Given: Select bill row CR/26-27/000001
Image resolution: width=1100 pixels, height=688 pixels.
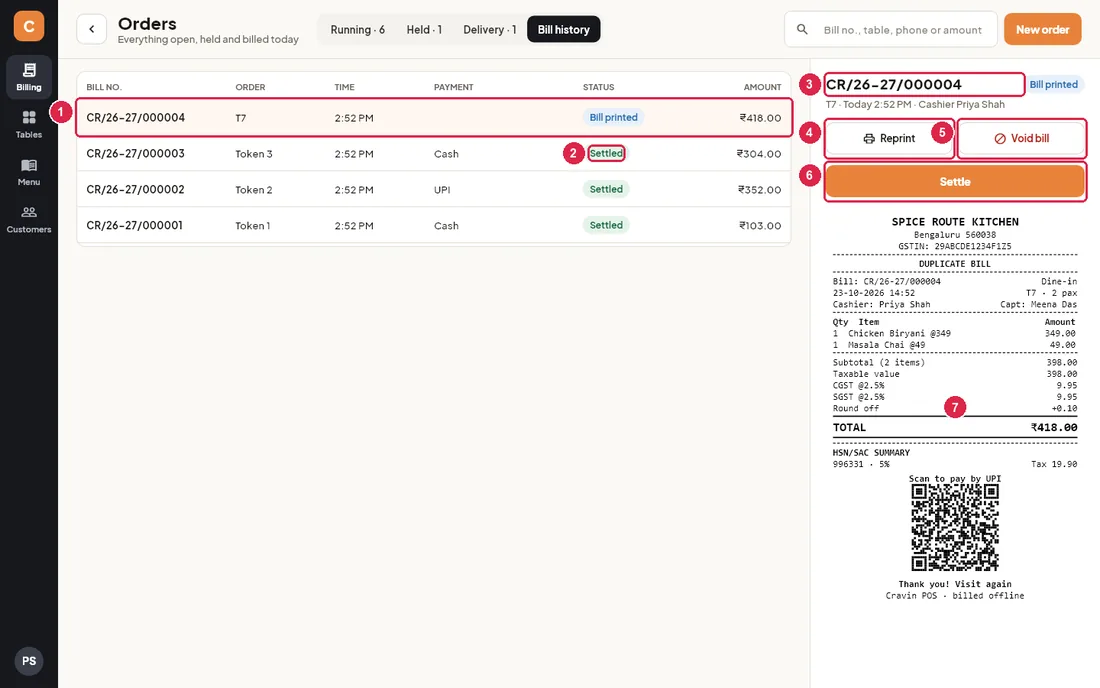Looking at the screenshot, I should [434, 225].
